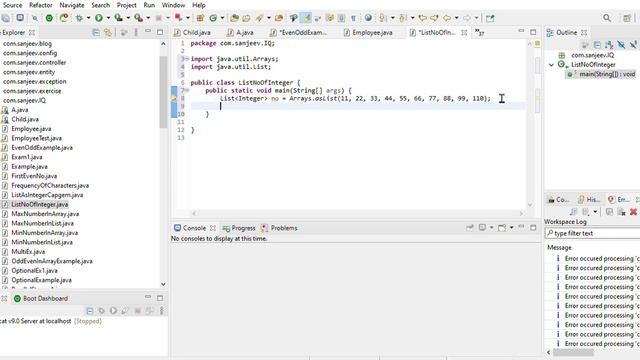Screen dimensions: 640x360
Task: Open Employee.java in Package Explorer
Action: click(31, 129)
